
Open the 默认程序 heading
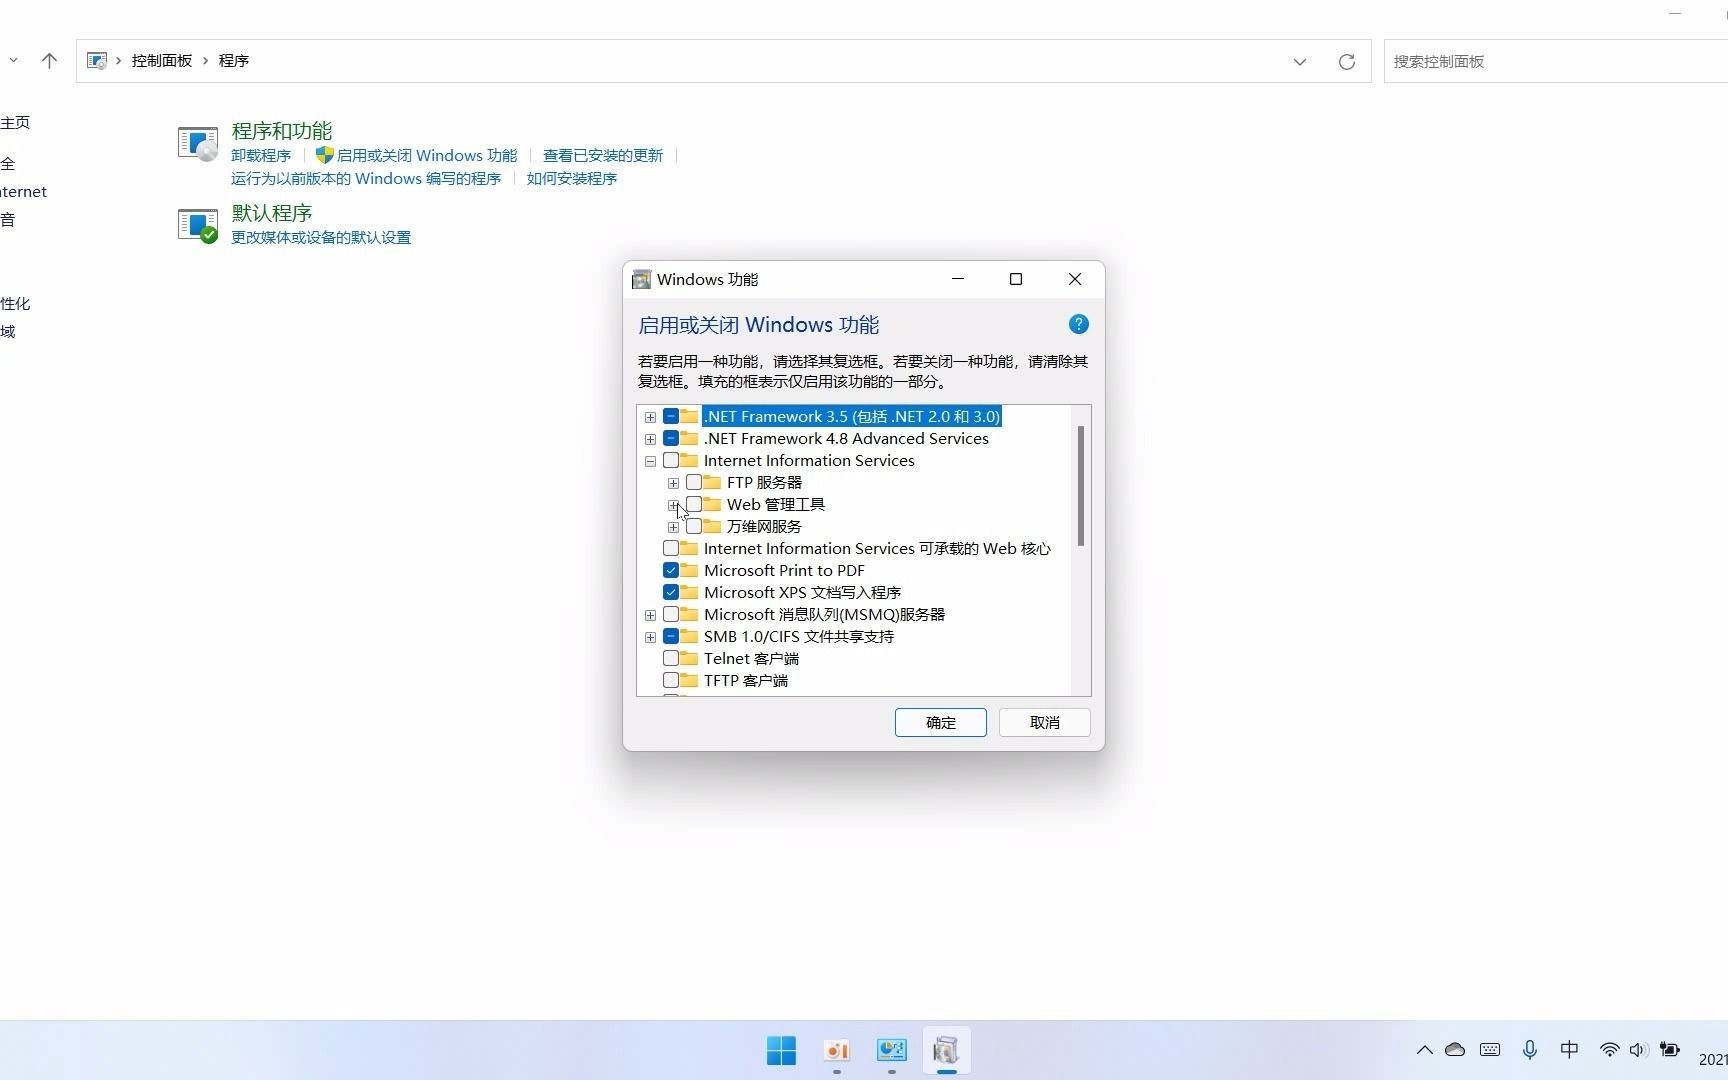tap(272, 213)
